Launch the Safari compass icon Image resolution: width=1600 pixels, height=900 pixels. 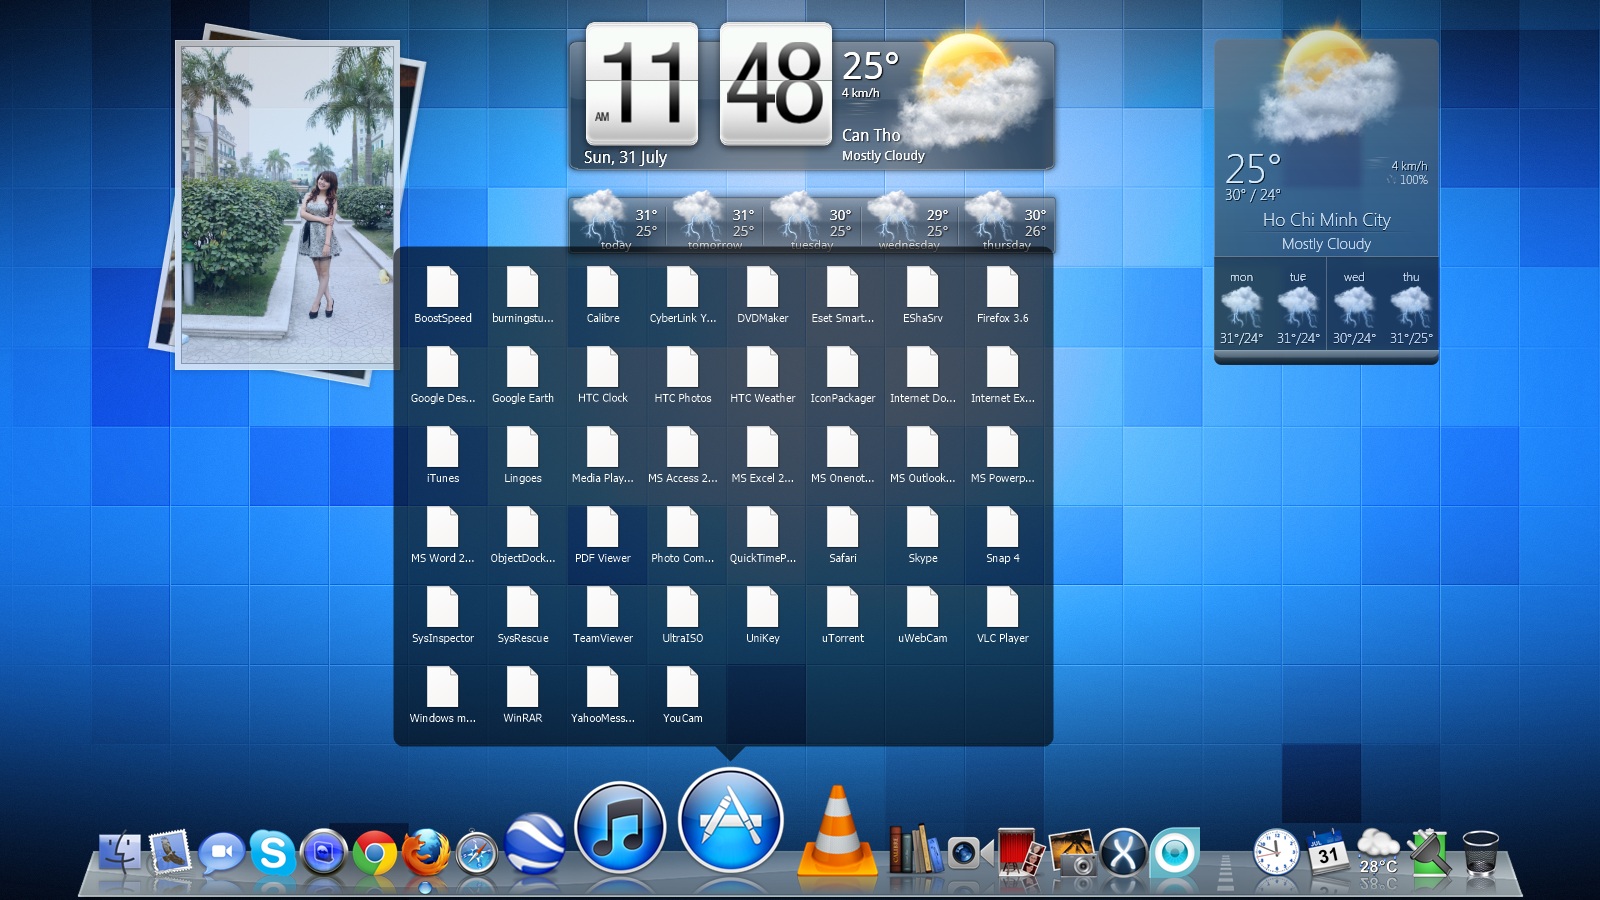click(x=476, y=854)
